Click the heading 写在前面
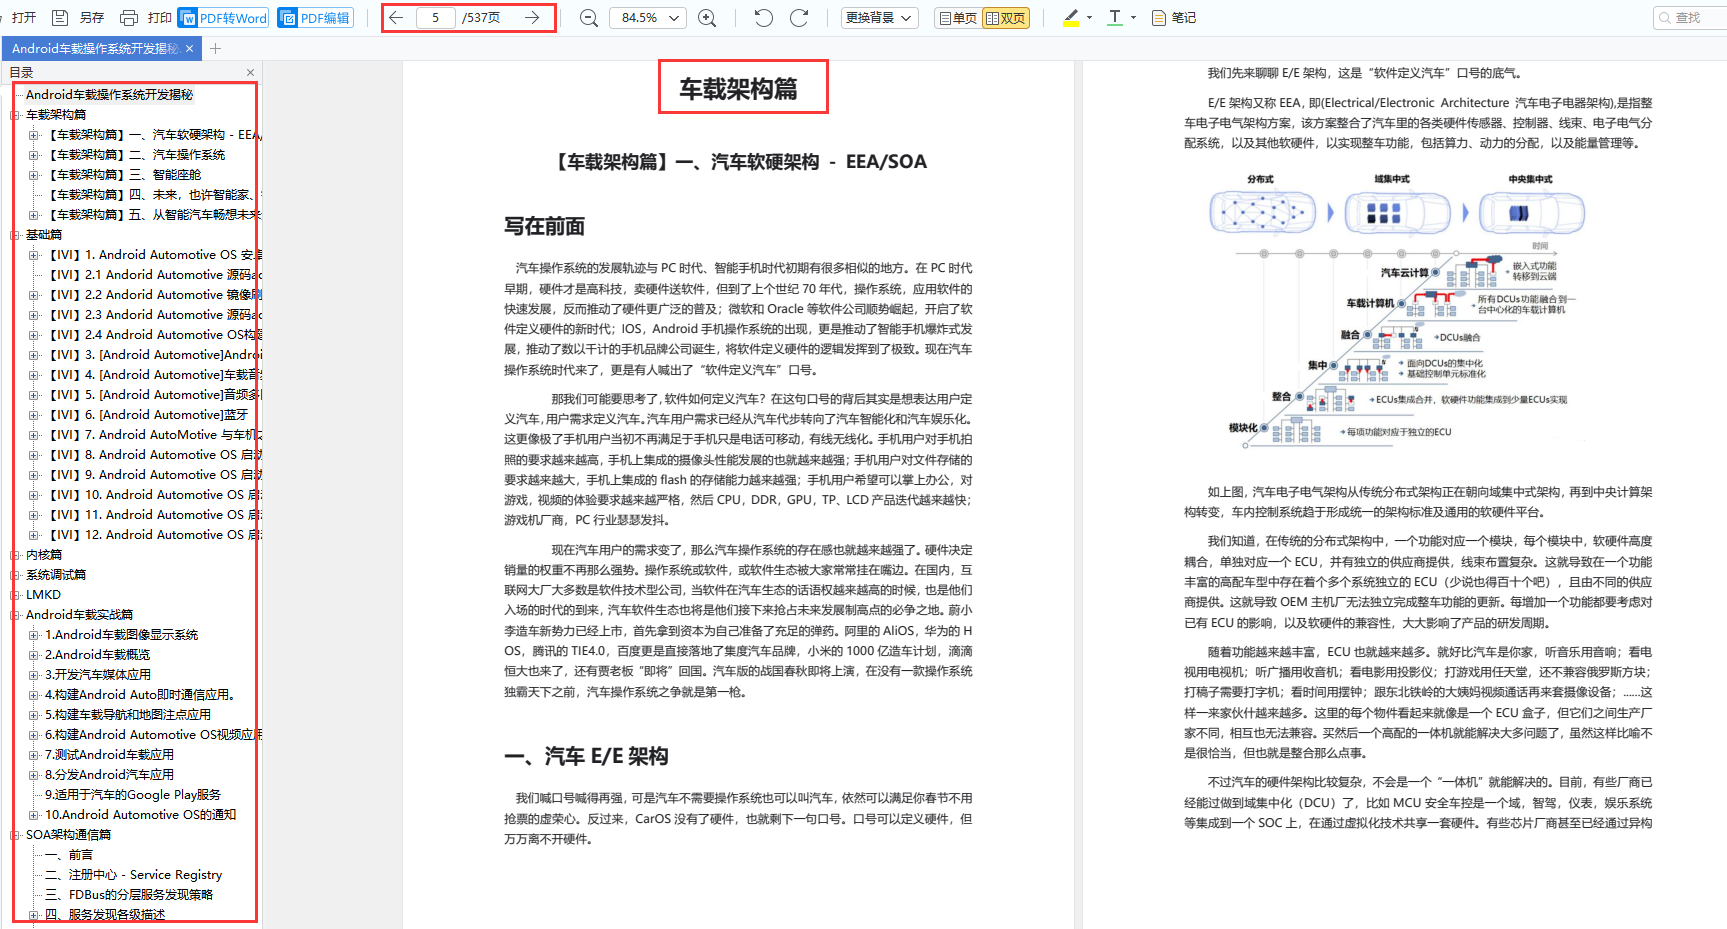 coord(544,227)
